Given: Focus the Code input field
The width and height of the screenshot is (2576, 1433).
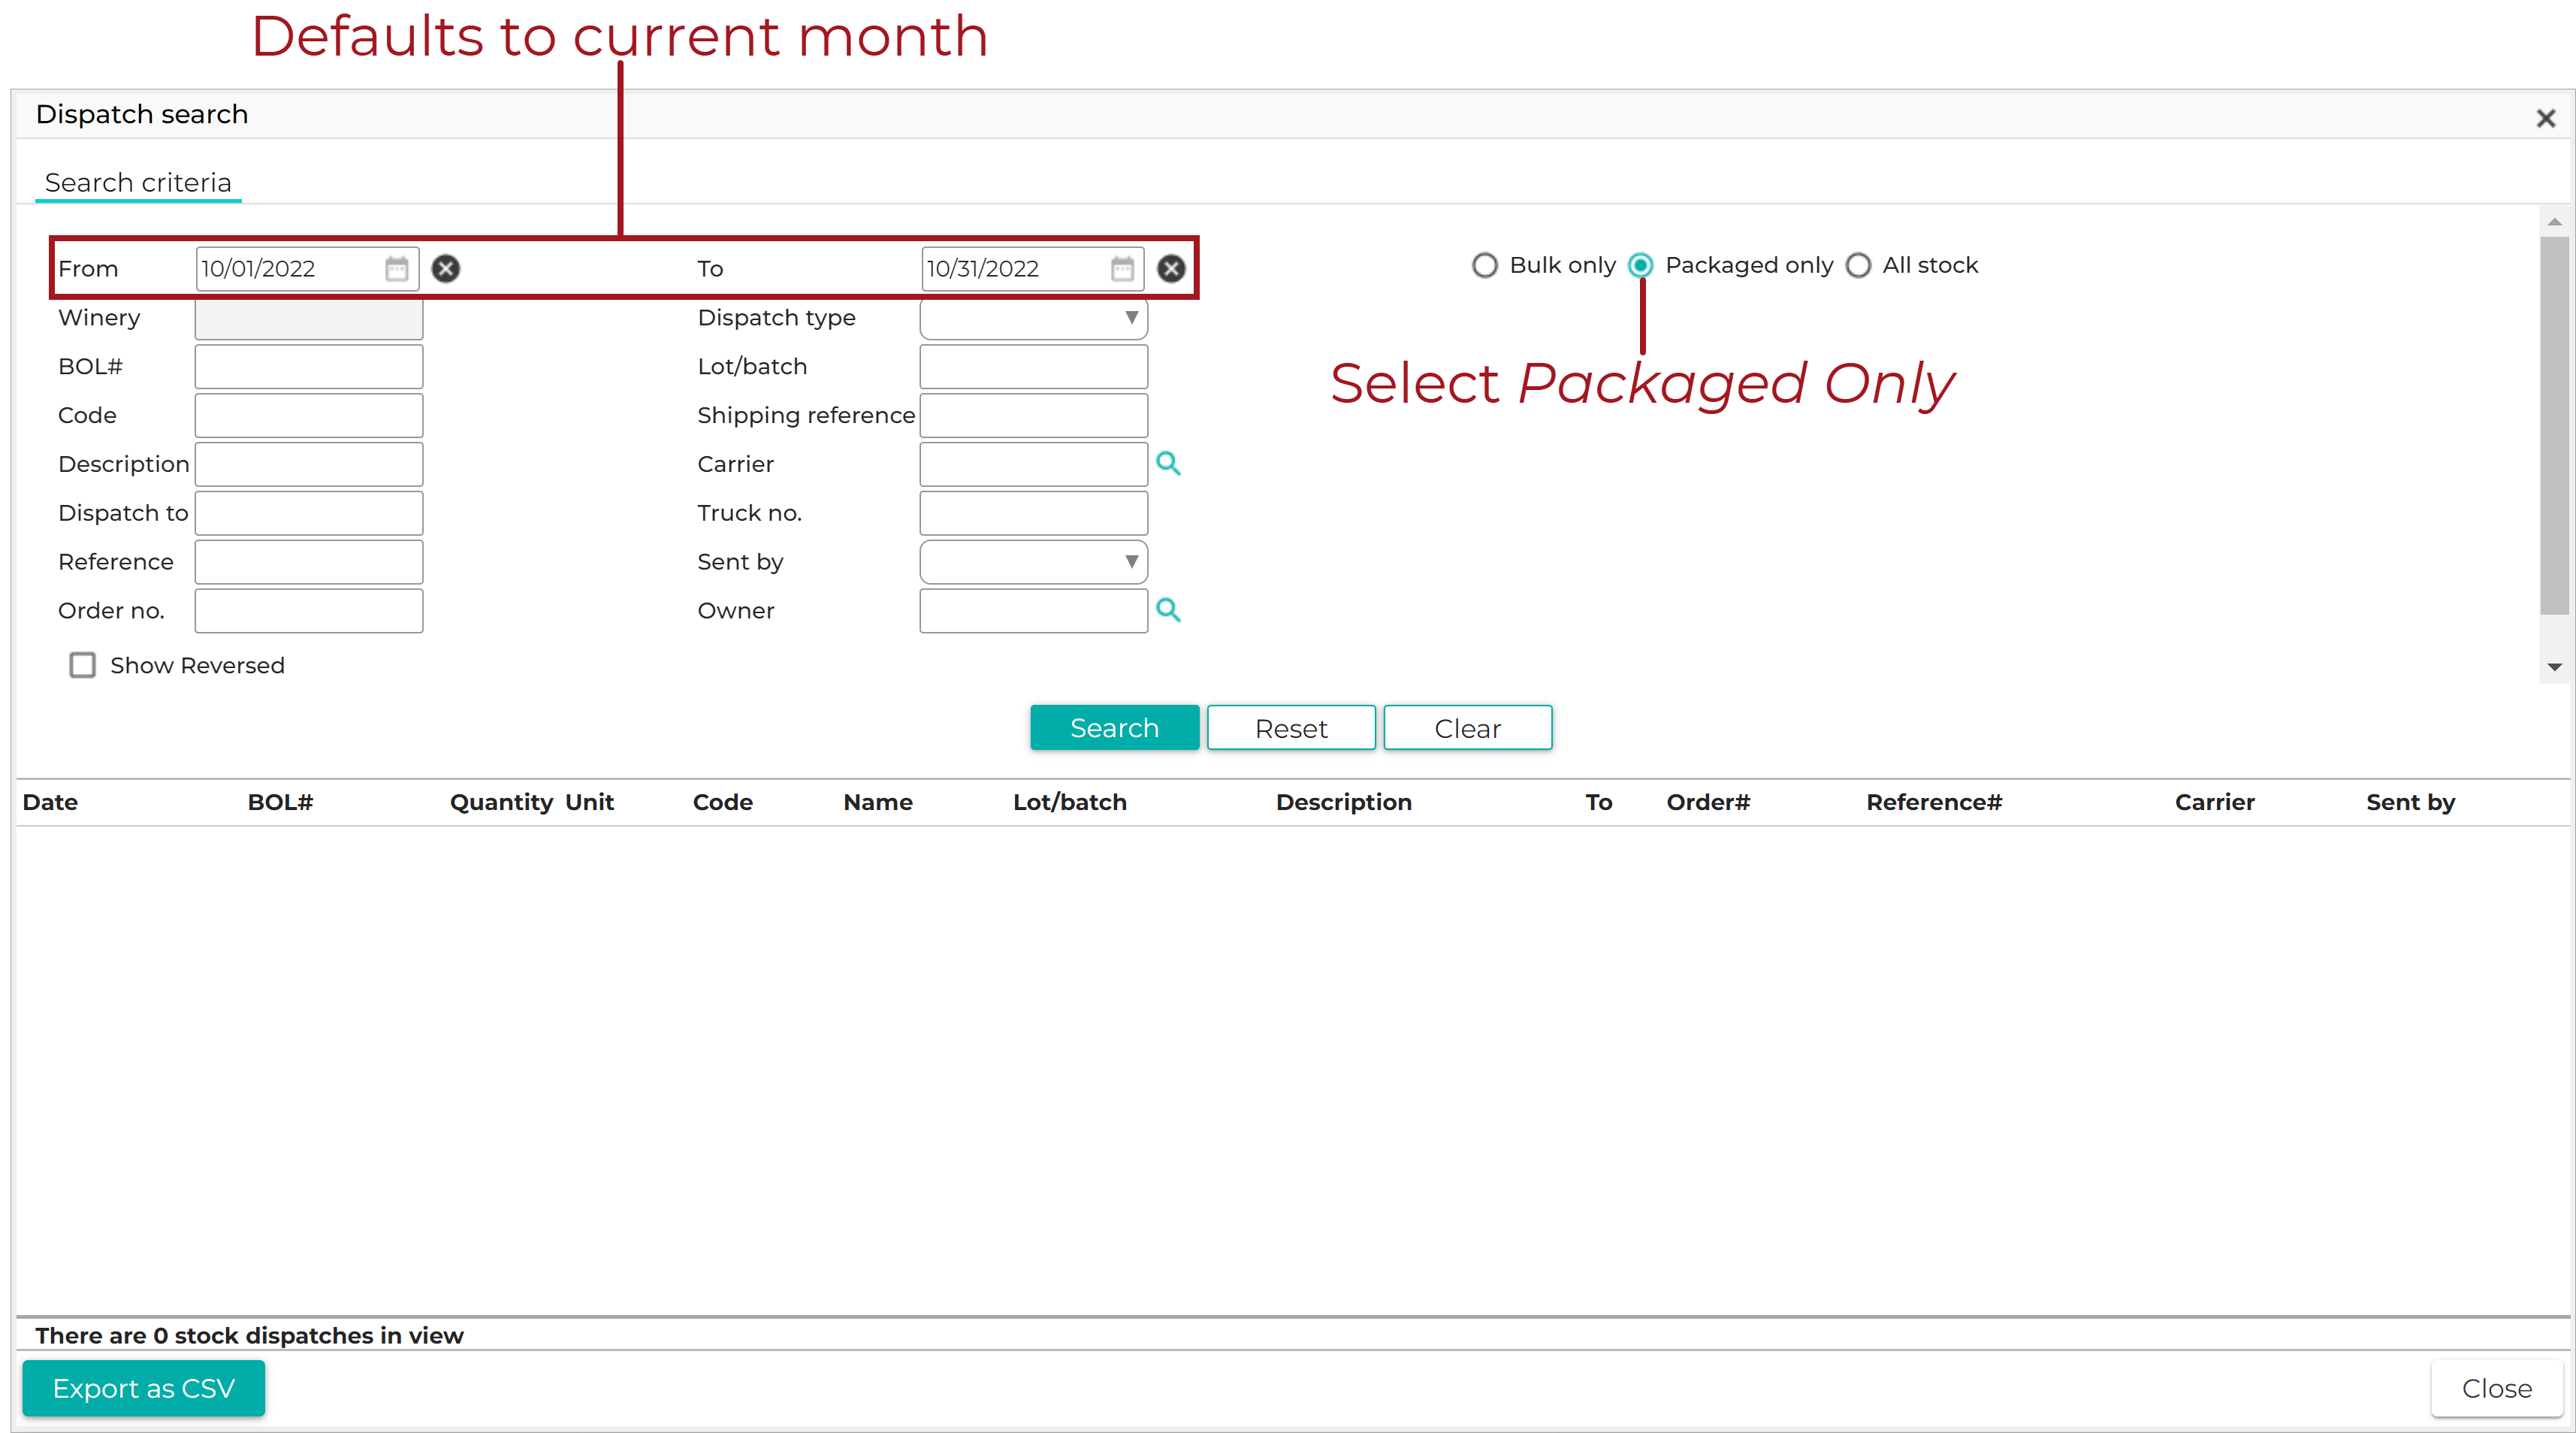Looking at the screenshot, I should tap(309, 415).
